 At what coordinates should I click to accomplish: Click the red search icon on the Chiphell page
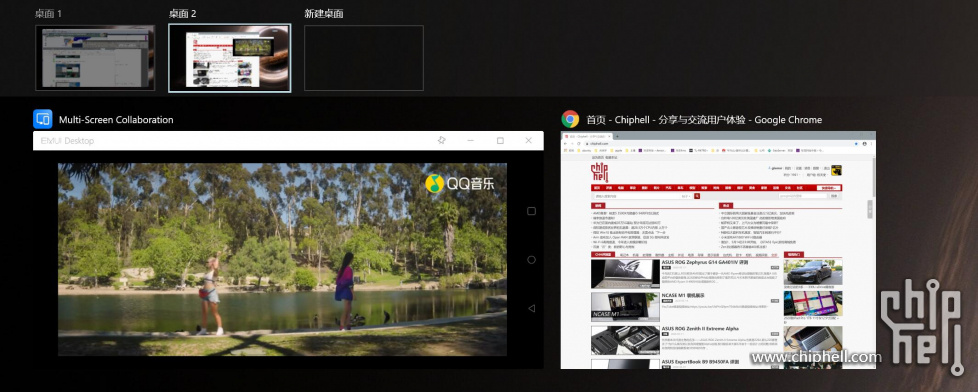[x=697, y=196]
